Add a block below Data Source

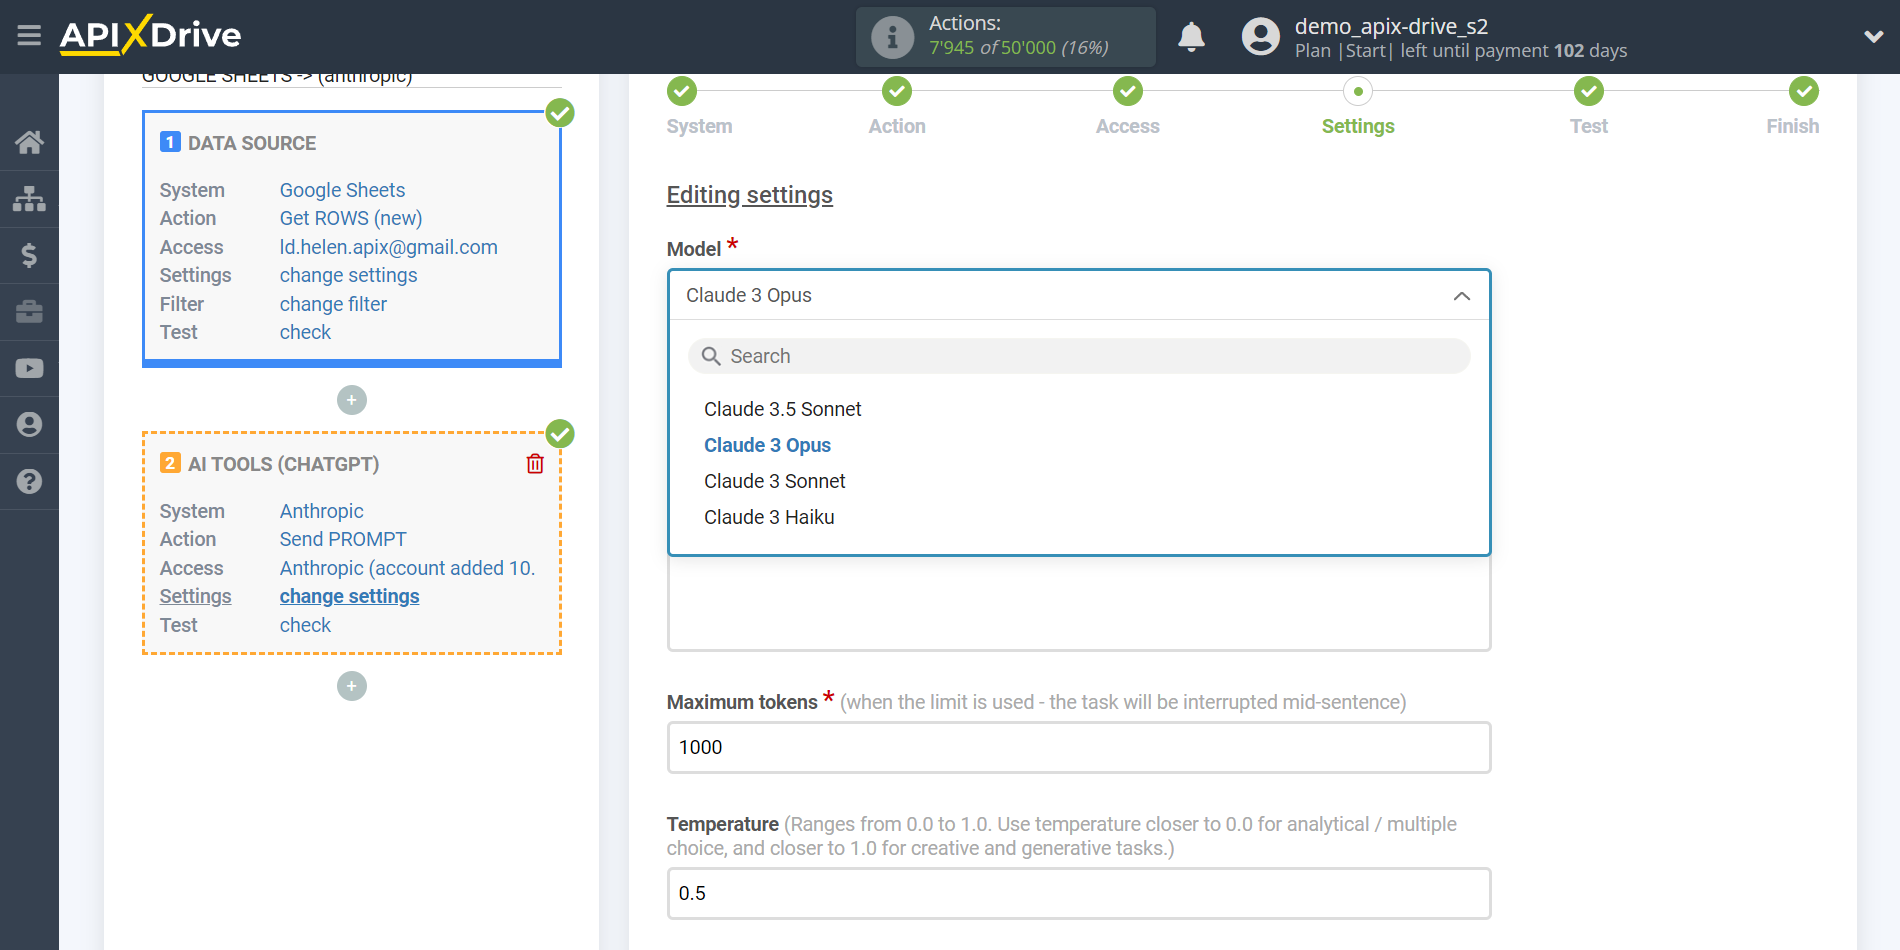pos(352,400)
